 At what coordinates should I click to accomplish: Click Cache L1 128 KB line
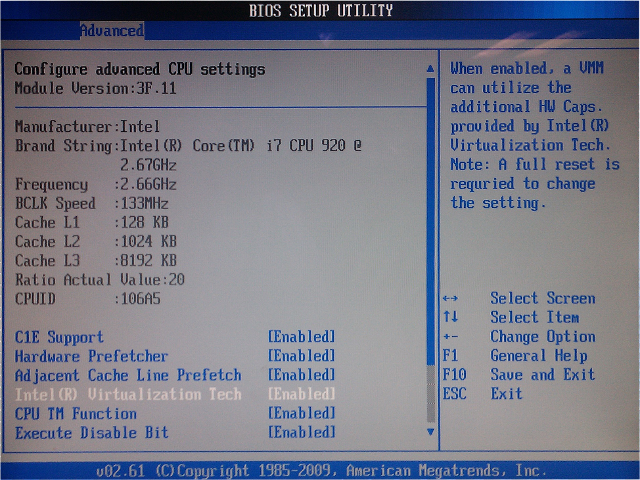tap(91, 222)
